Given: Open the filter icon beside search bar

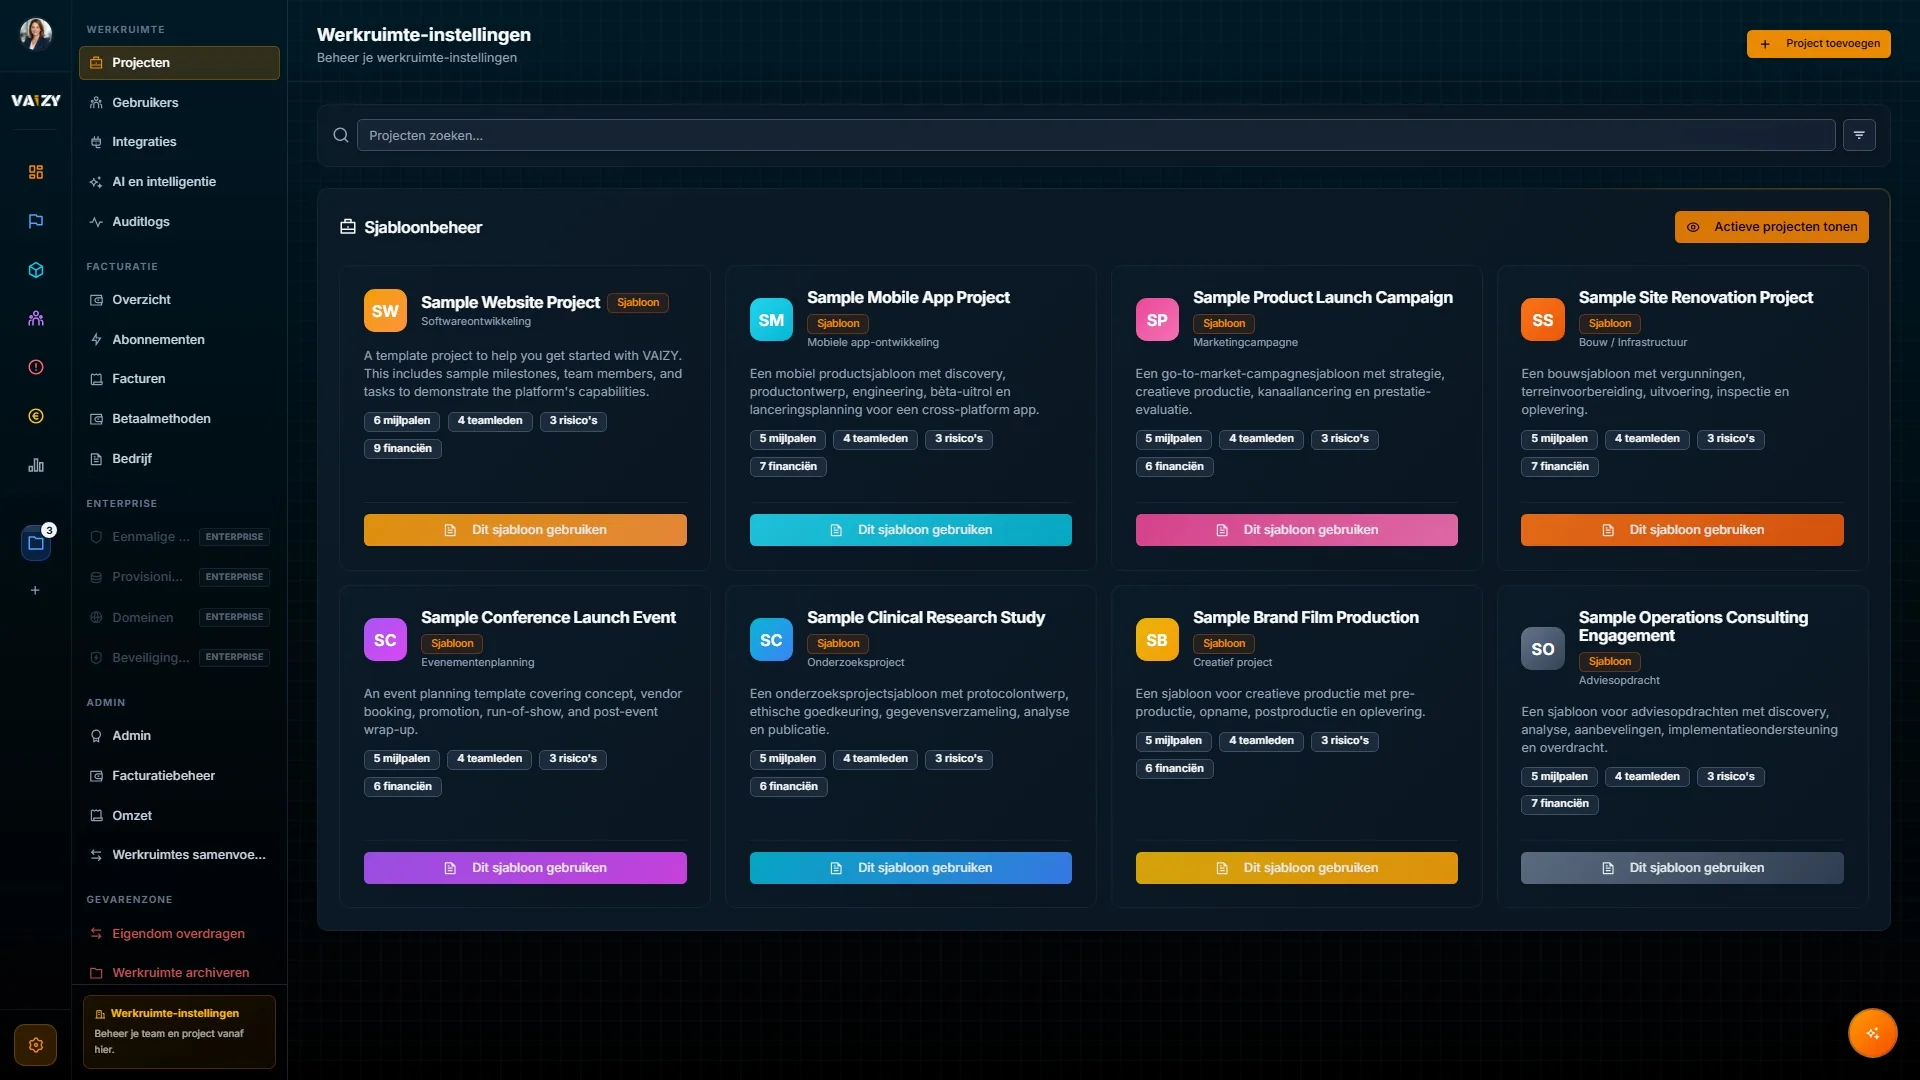Looking at the screenshot, I should pyautogui.click(x=1859, y=135).
